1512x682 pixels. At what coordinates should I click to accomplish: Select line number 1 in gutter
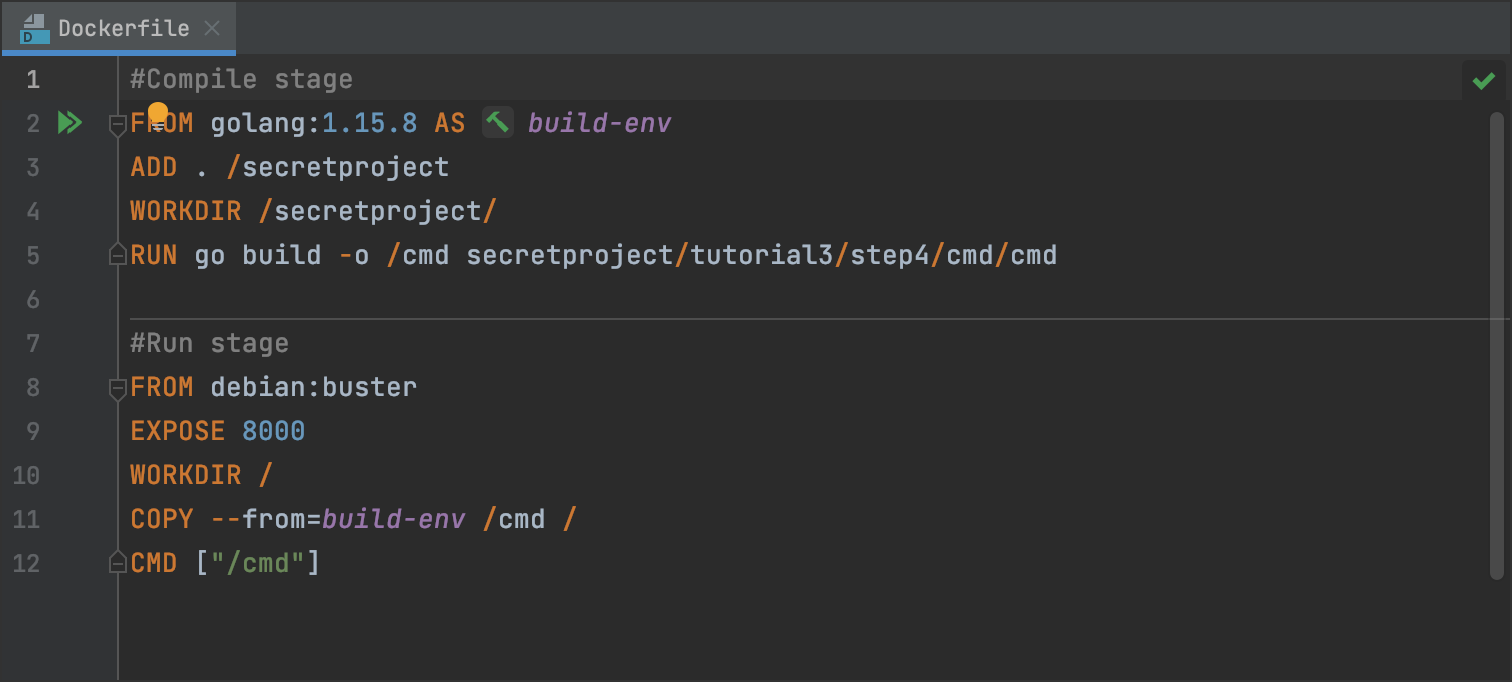point(33,79)
